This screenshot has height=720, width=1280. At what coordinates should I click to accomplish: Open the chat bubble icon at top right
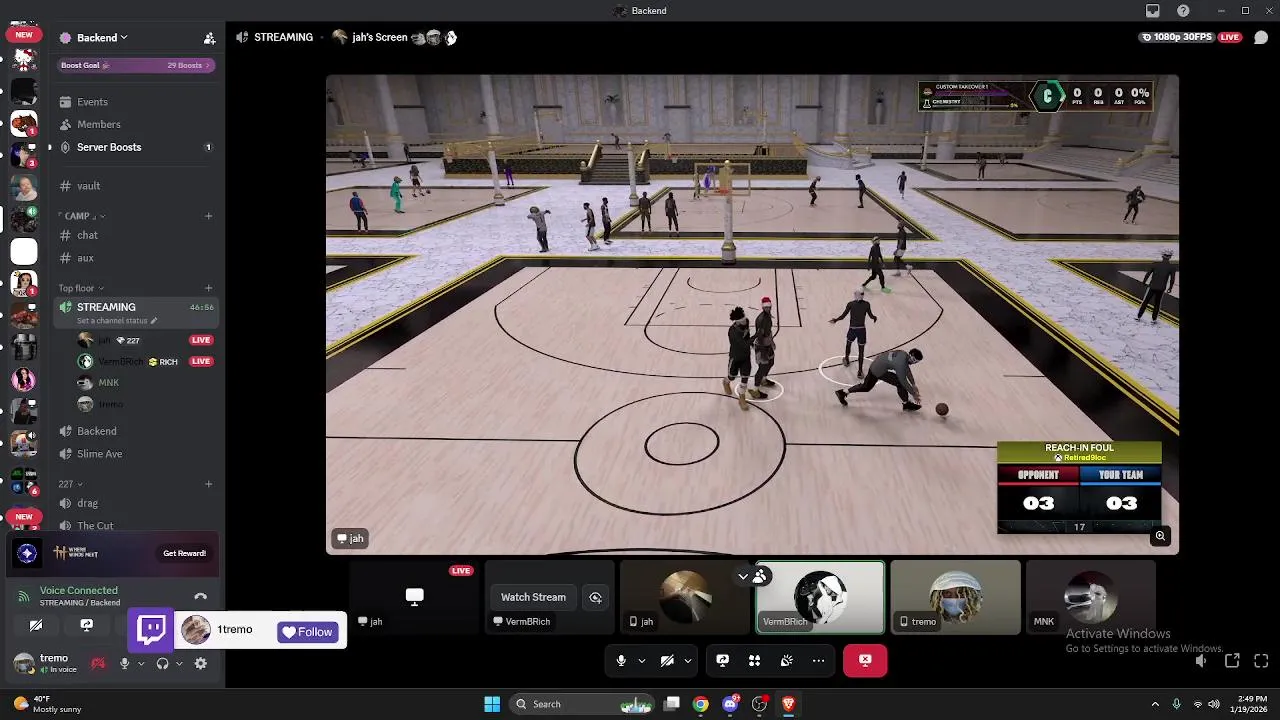click(1261, 37)
